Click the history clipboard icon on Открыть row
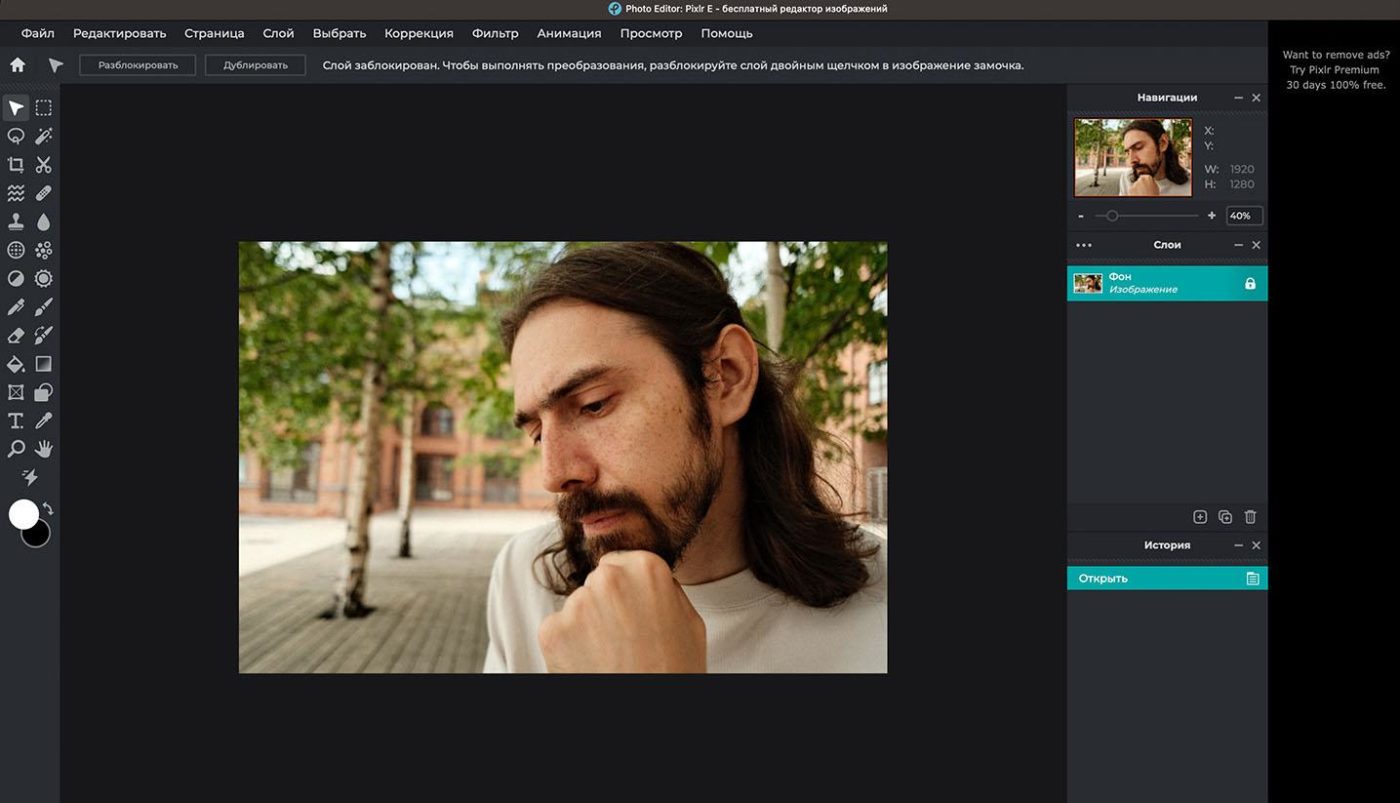Screen dimensions: 1400x803 1252,578
